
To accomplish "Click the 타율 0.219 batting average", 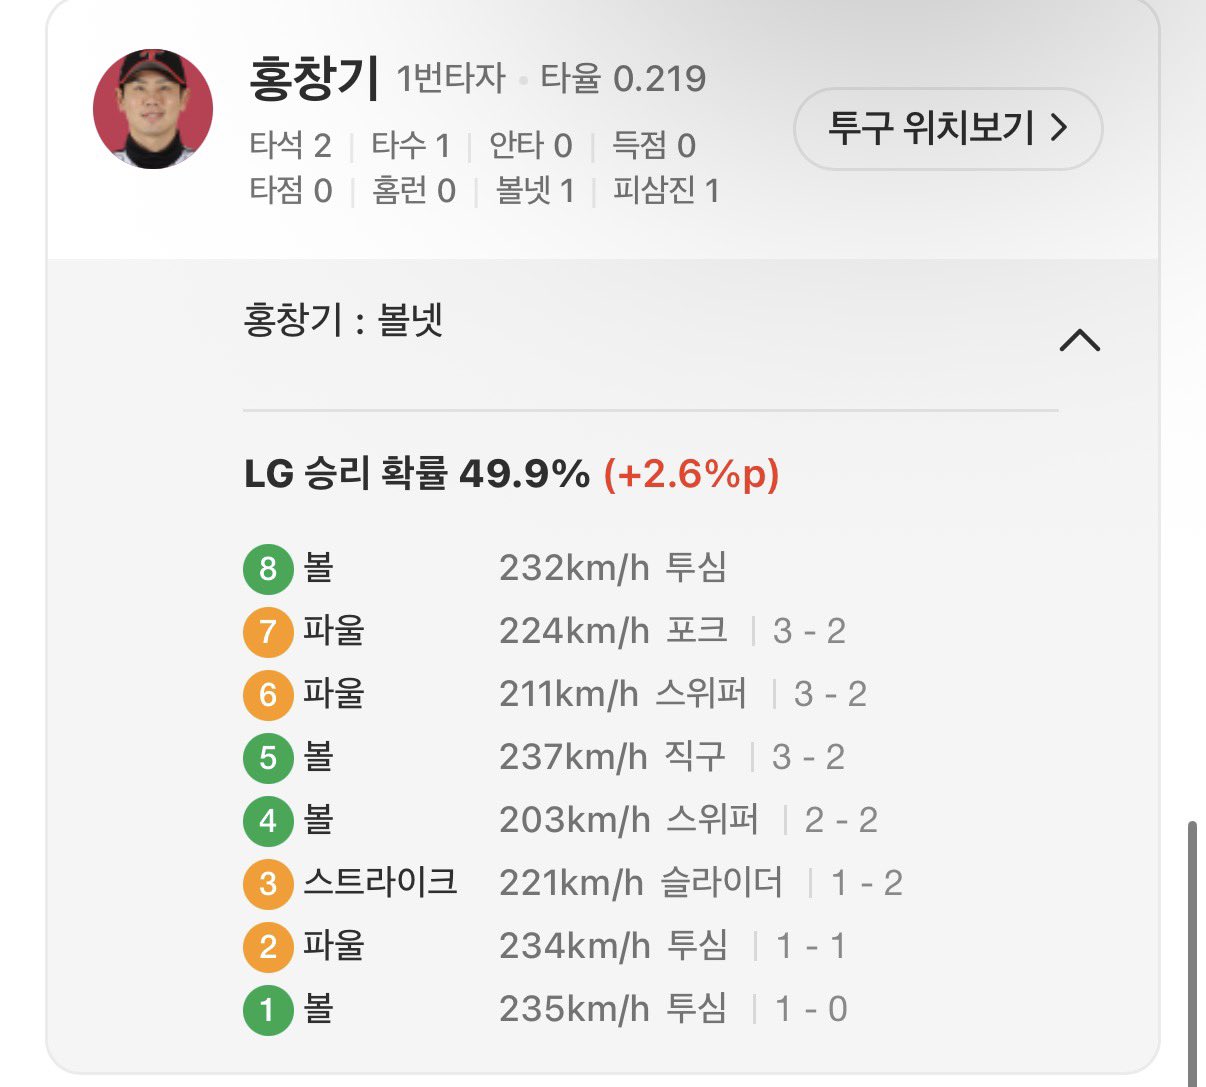I will tap(623, 79).
